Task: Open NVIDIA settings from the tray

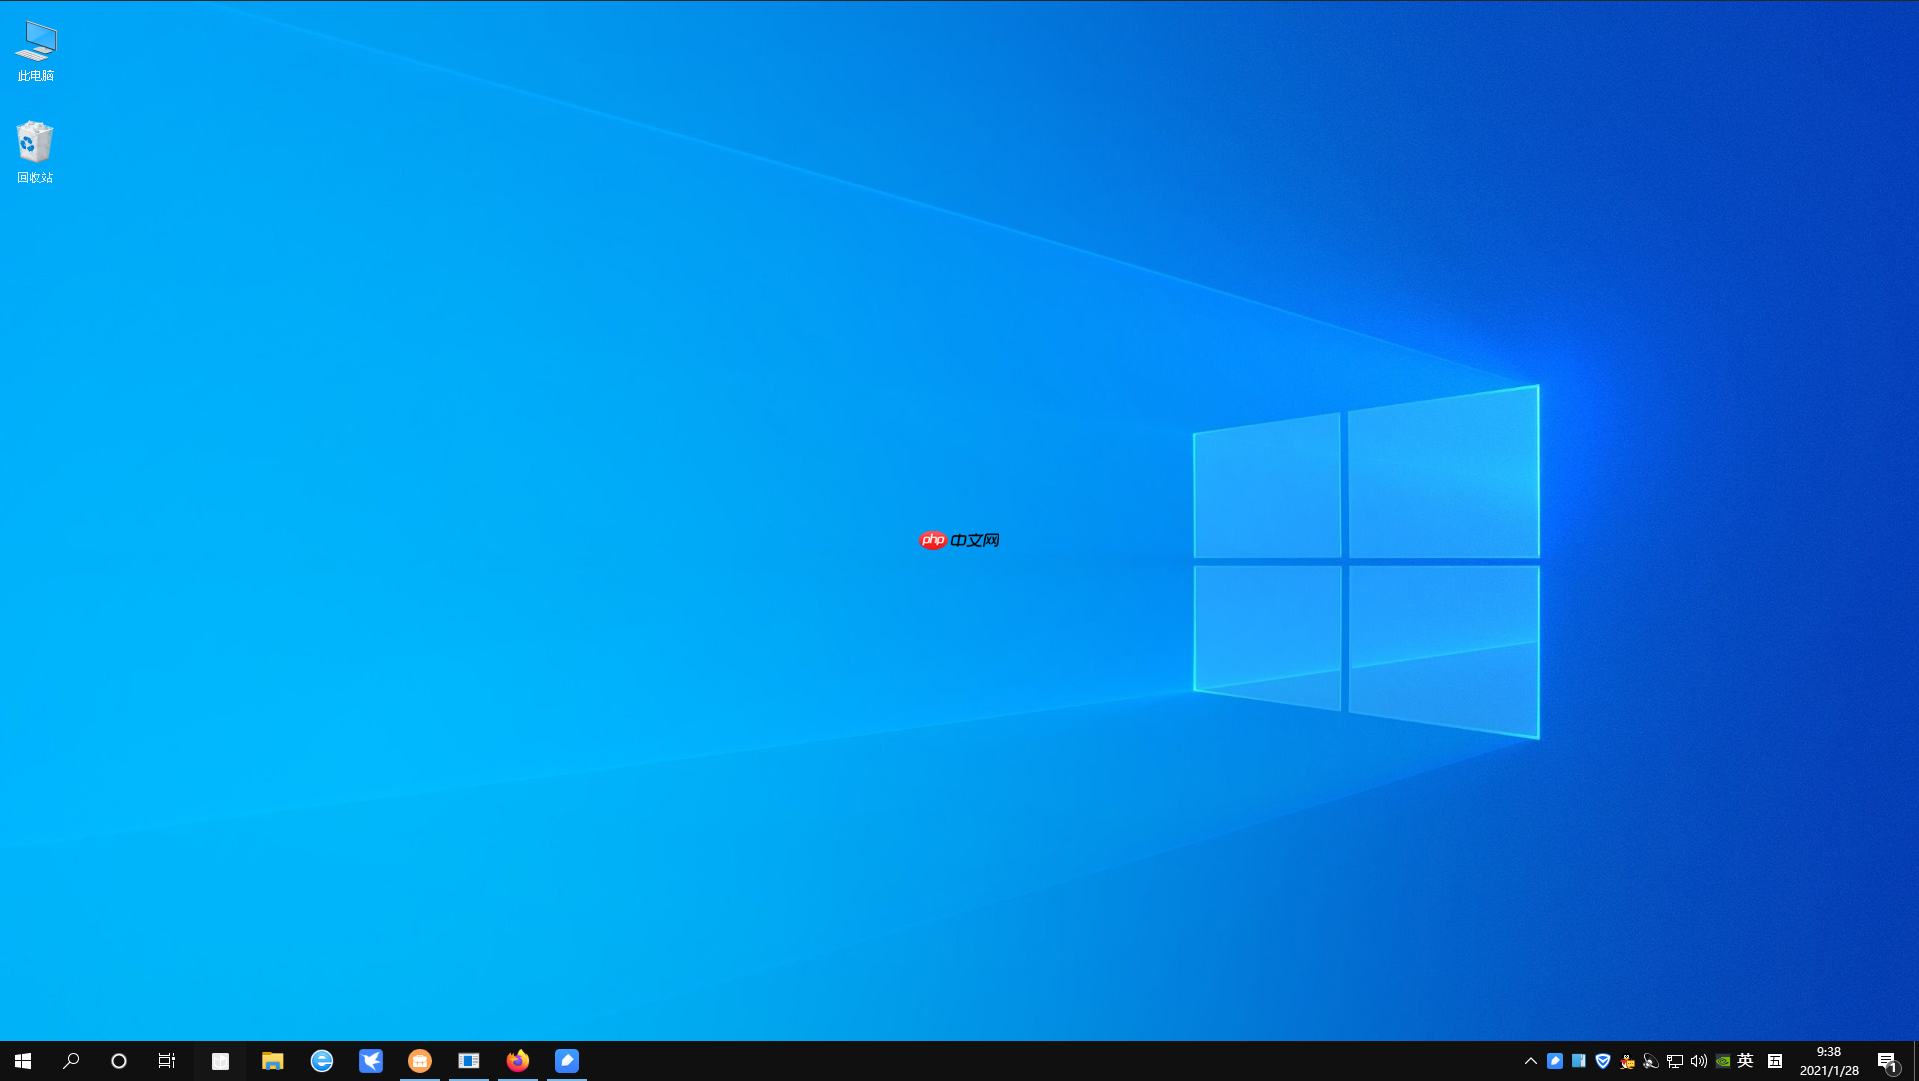Action: 1722,1061
